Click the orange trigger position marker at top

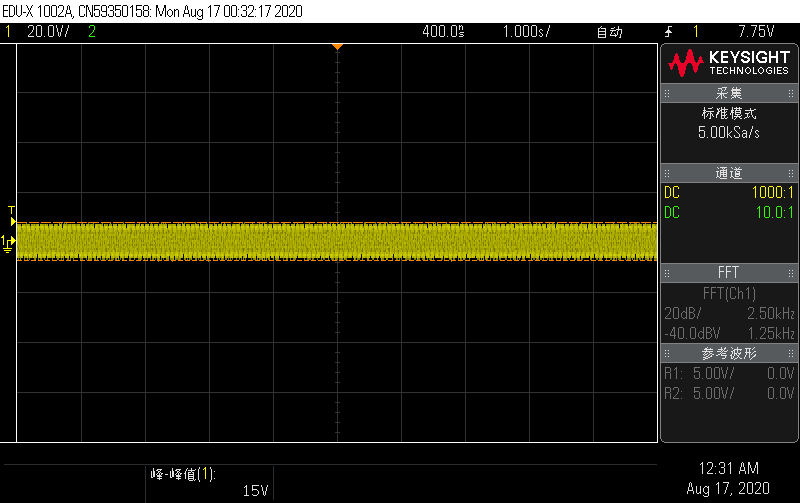(x=338, y=47)
